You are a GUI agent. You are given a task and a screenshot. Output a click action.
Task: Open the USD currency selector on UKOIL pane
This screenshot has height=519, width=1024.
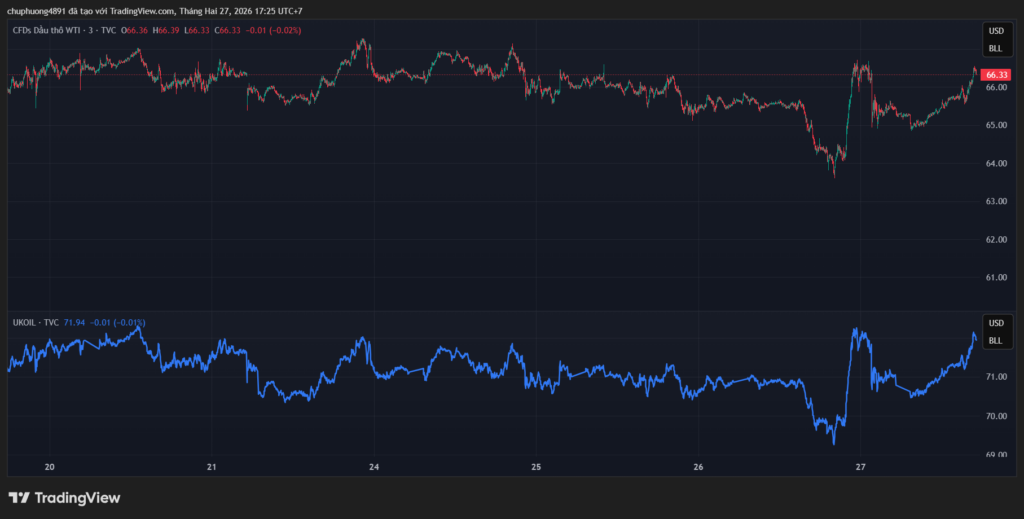point(995,323)
